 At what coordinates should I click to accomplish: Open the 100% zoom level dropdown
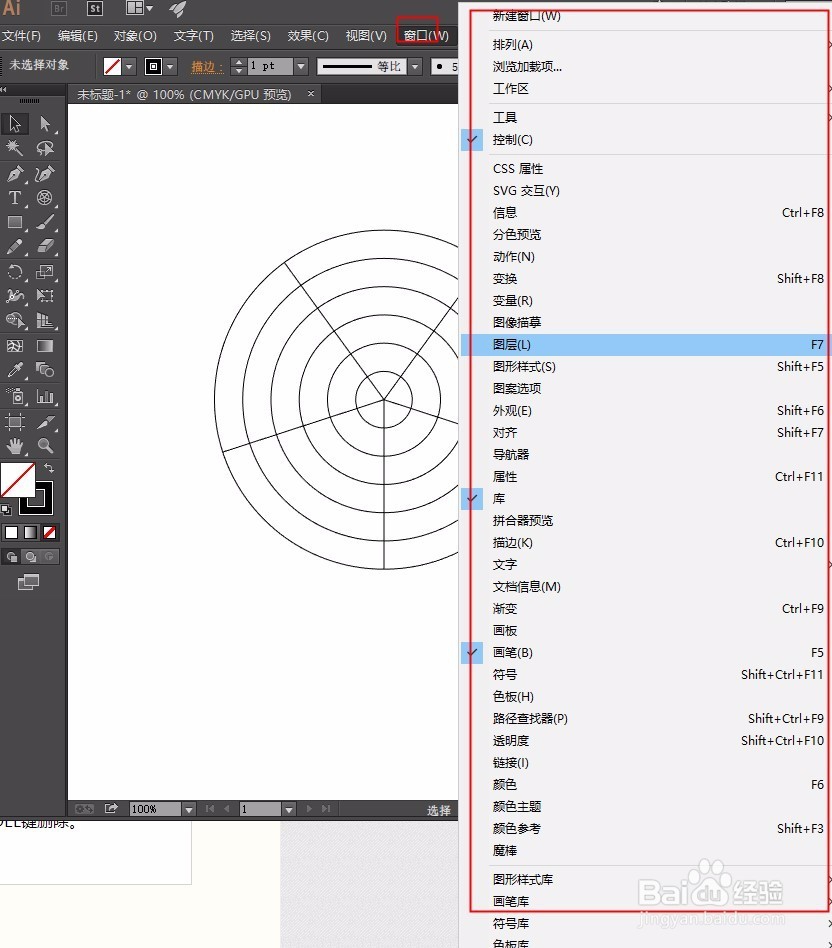coord(189,809)
